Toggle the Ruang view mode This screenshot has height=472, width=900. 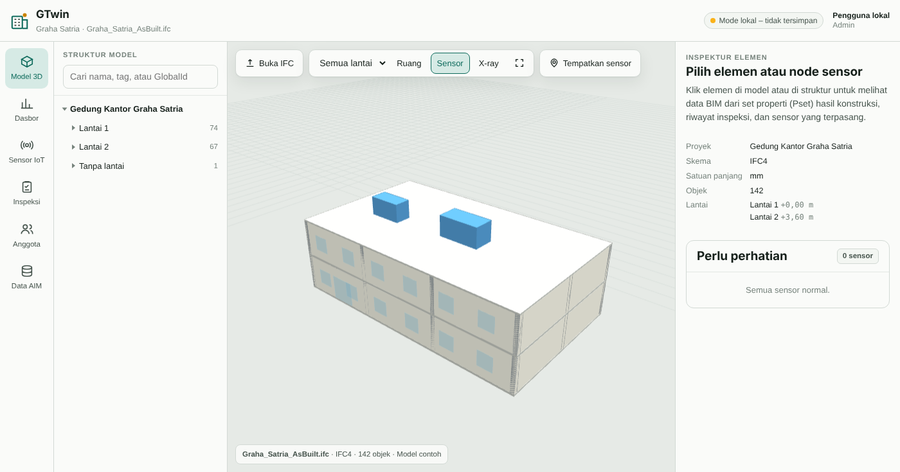point(409,63)
